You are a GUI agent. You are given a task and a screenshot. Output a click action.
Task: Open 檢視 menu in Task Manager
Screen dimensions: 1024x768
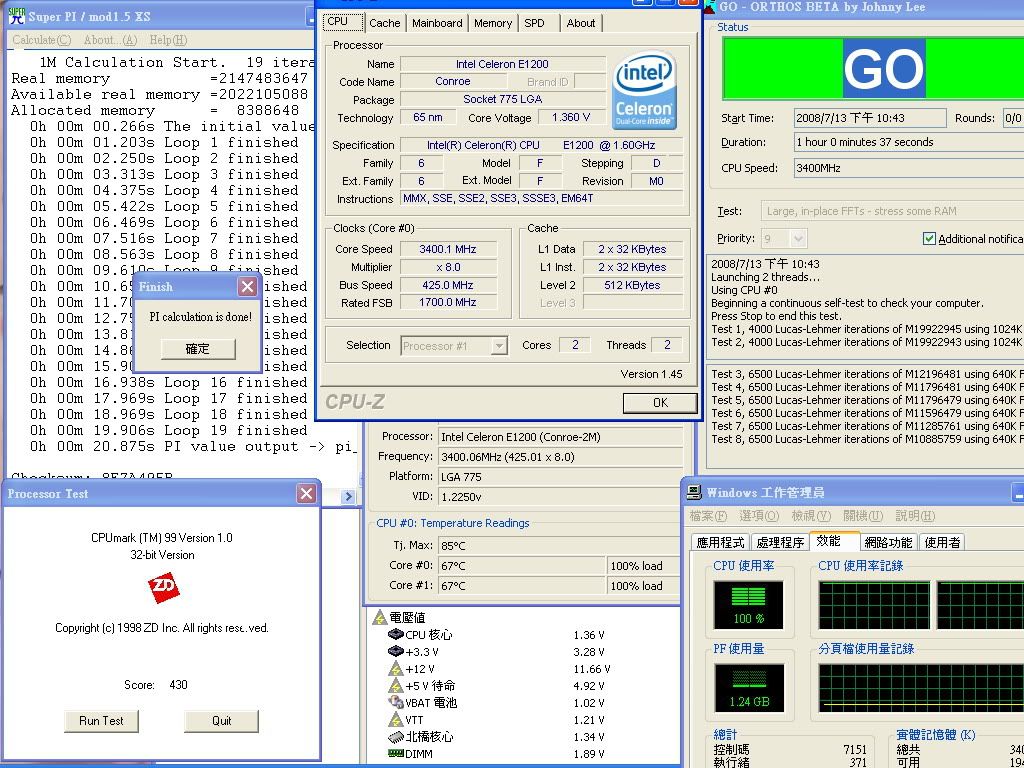[811, 516]
